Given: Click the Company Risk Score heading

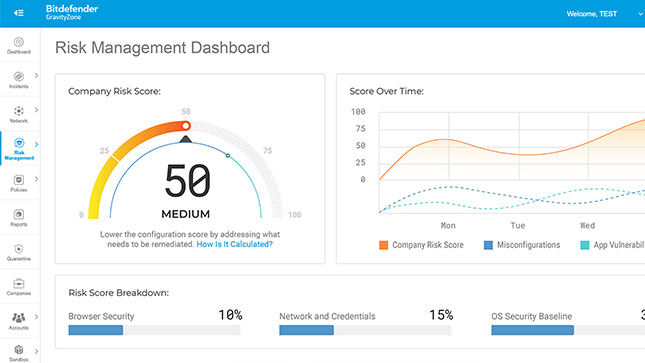Looking at the screenshot, I should point(114,91).
